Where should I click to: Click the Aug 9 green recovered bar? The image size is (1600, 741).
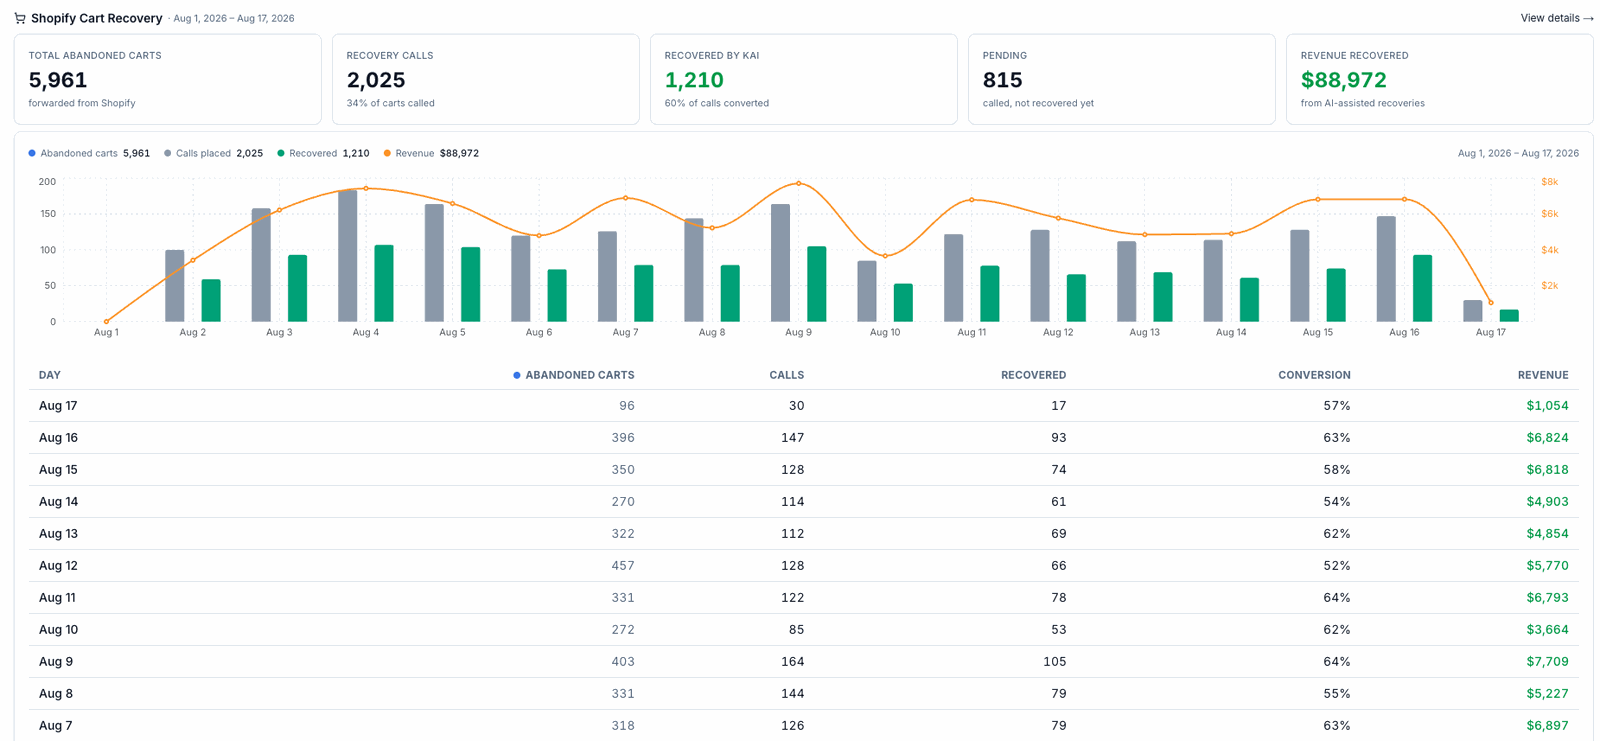click(817, 284)
